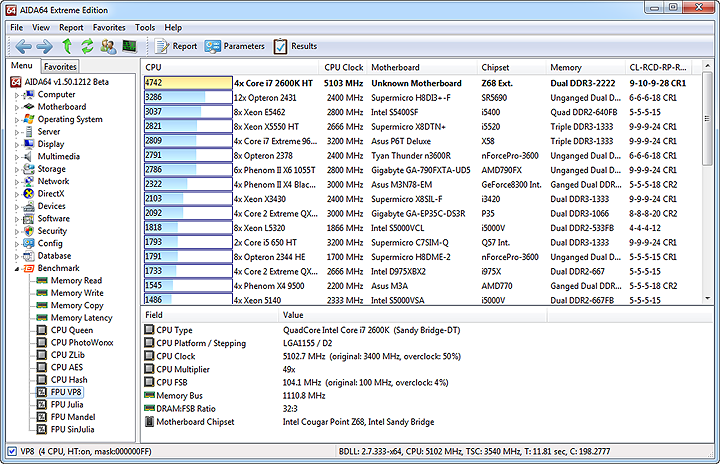Select the Software icon in tree
This screenshot has width=720, height=464.
coord(29,218)
